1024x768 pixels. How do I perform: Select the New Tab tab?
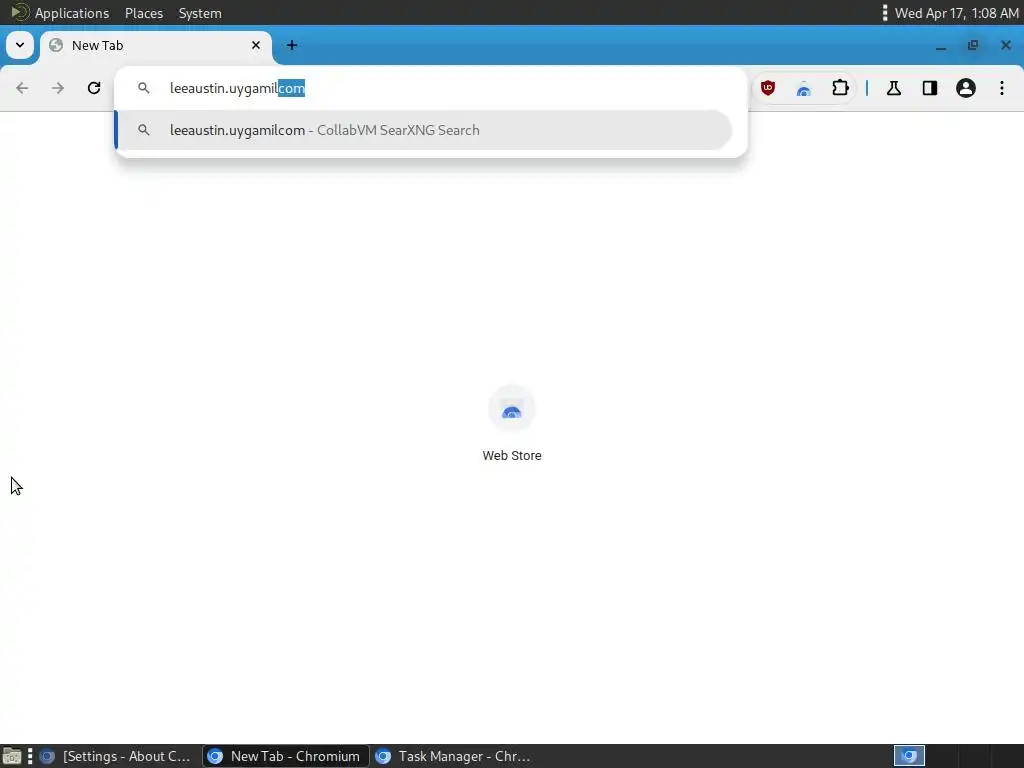(156, 46)
